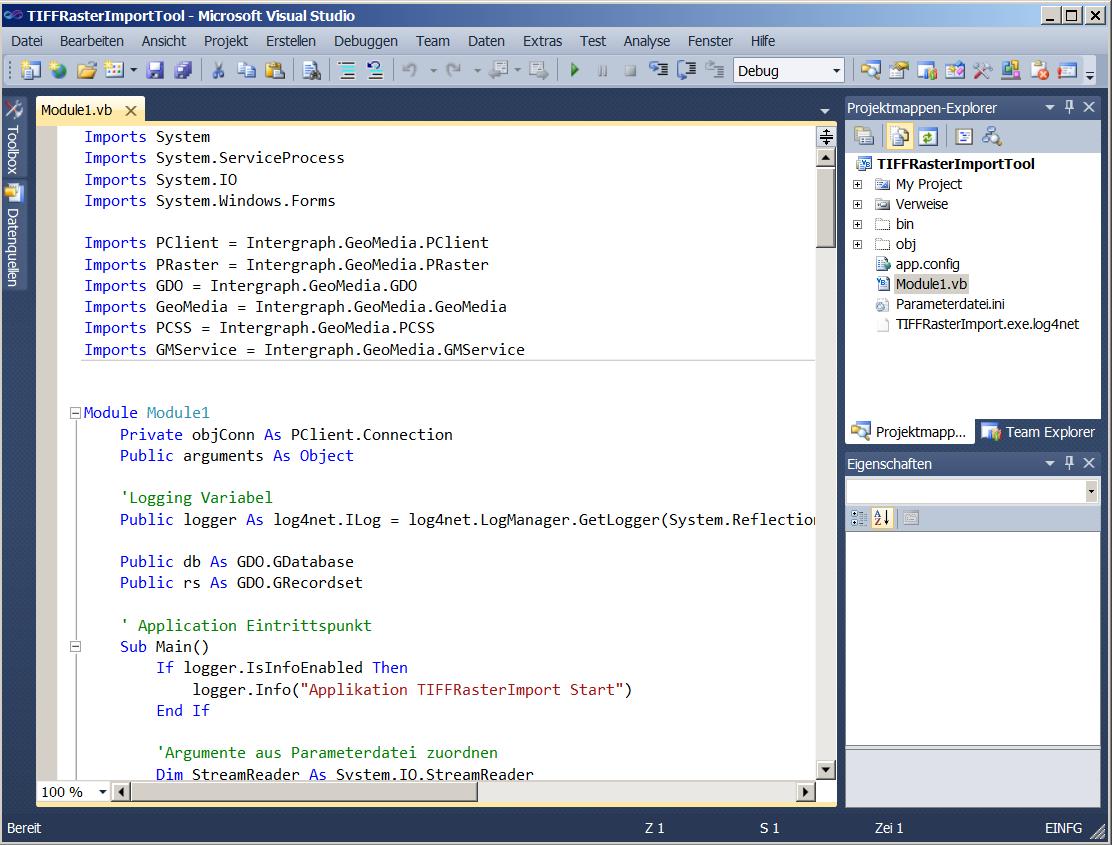Expand the bin folder node

[x=857, y=224]
